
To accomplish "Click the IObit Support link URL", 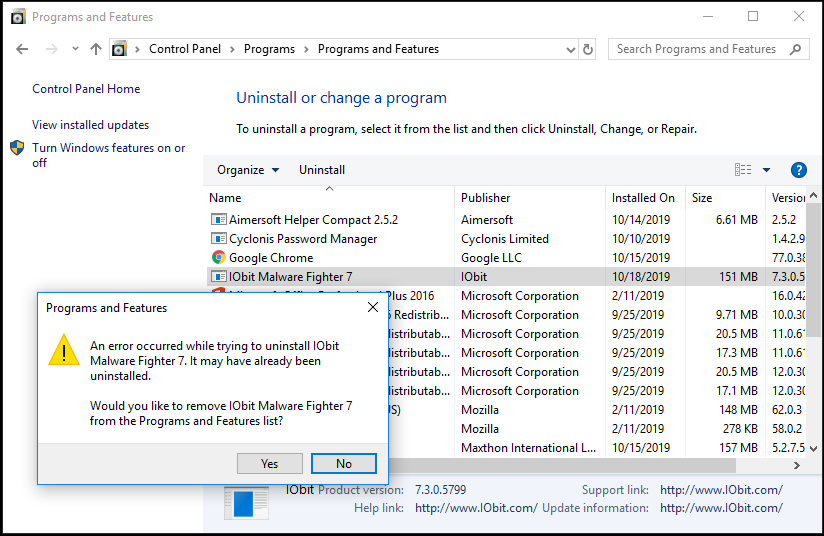I will [721, 490].
